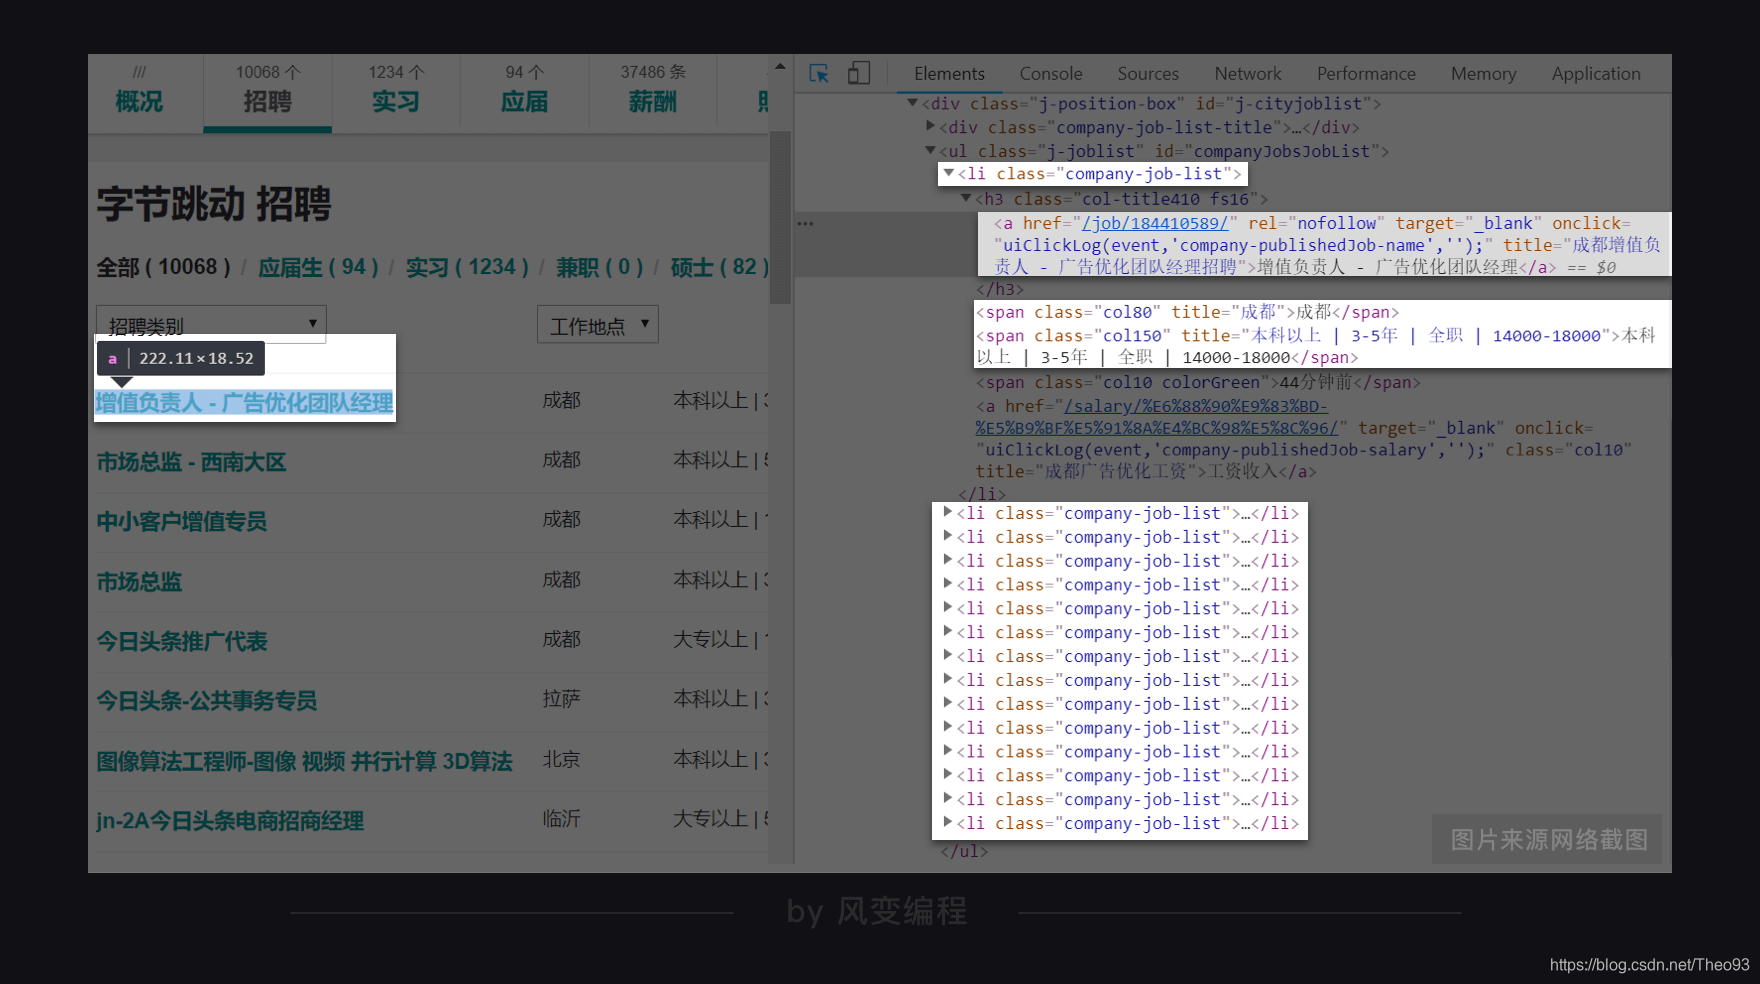This screenshot has width=1760, height=984.
Task: Filter by 兼职 (0)
Action: click(x=600, y=267)
